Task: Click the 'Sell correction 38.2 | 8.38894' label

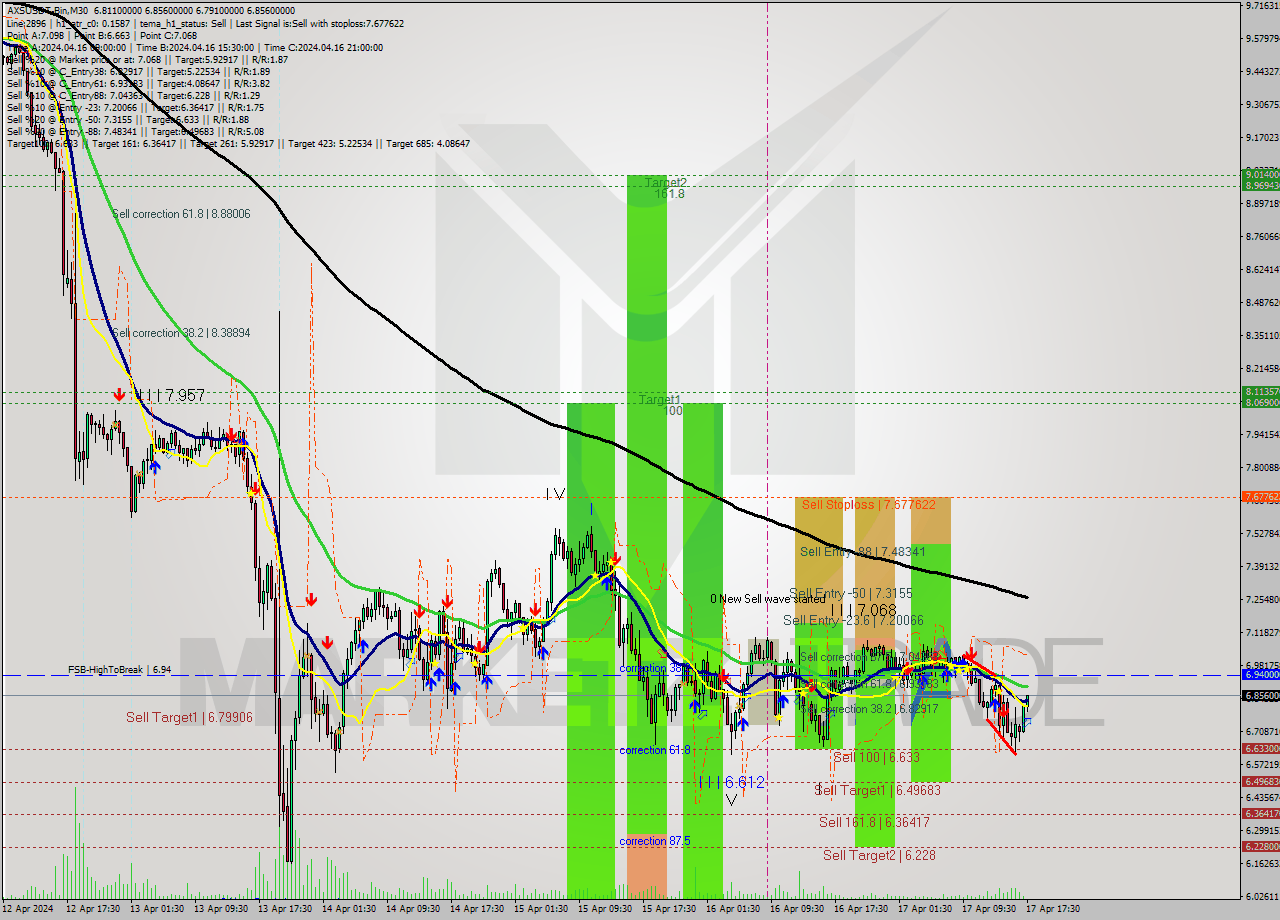Action: 181,333
